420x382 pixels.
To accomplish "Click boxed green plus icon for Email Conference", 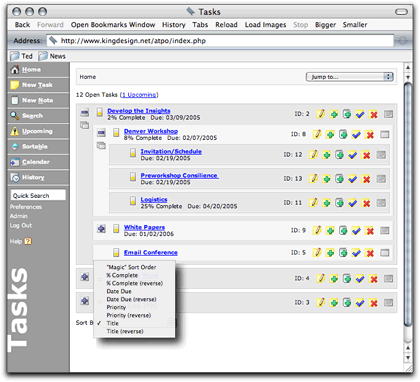I will (x=343, y=253).
